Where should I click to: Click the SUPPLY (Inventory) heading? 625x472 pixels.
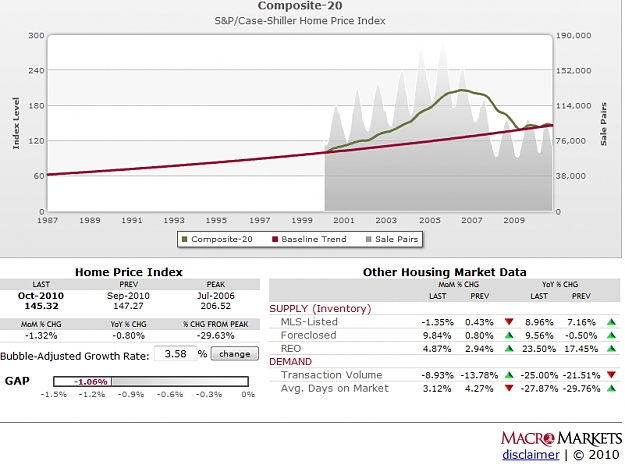point(320,309)
